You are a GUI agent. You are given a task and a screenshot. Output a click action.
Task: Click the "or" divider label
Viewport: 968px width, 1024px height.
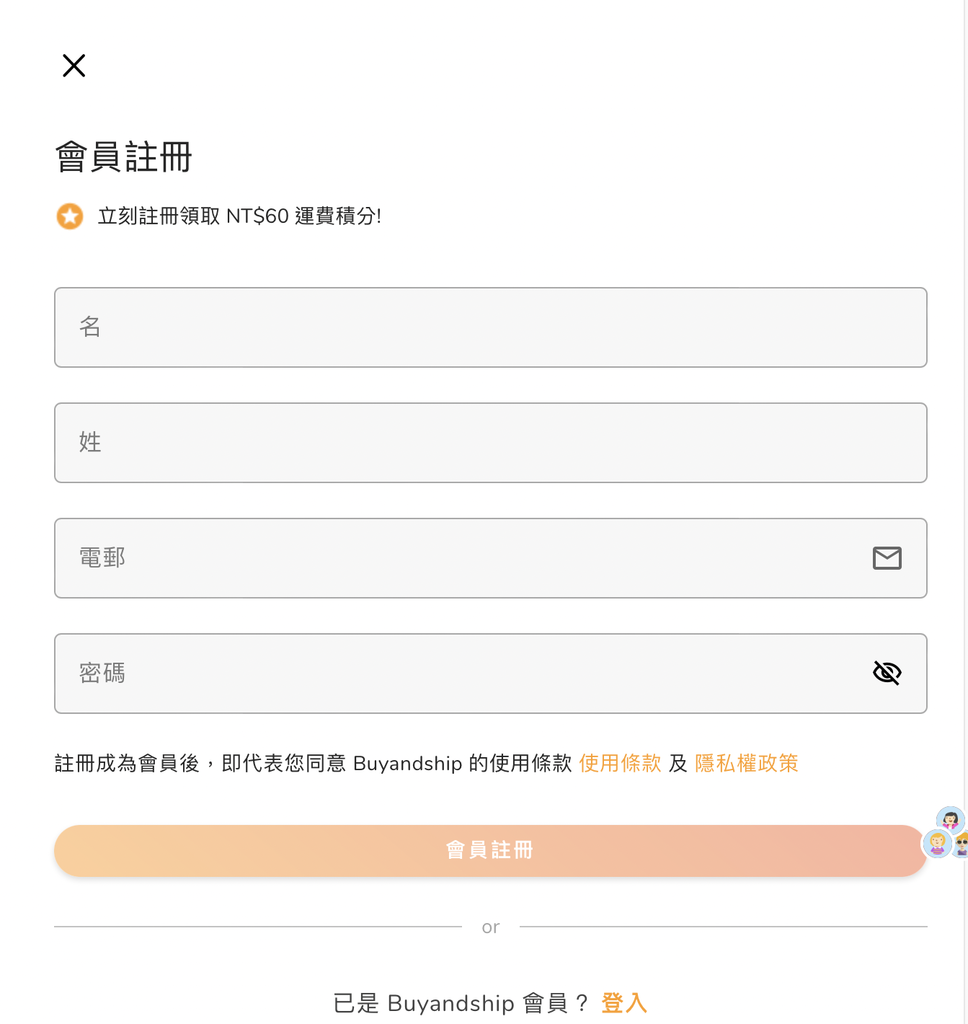[491, 927]
